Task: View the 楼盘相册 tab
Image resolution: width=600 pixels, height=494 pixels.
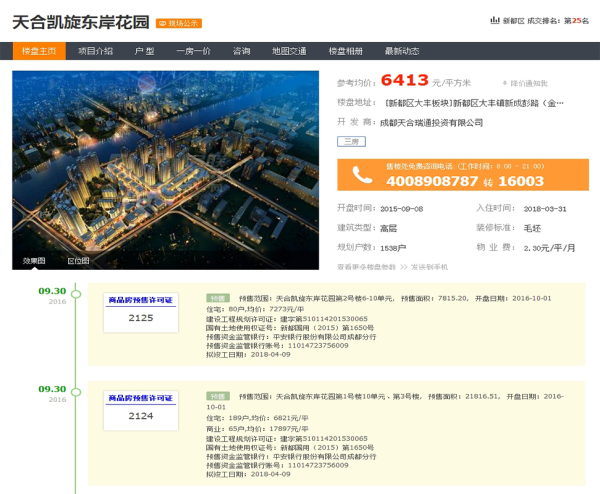Action: pos(345,51)
